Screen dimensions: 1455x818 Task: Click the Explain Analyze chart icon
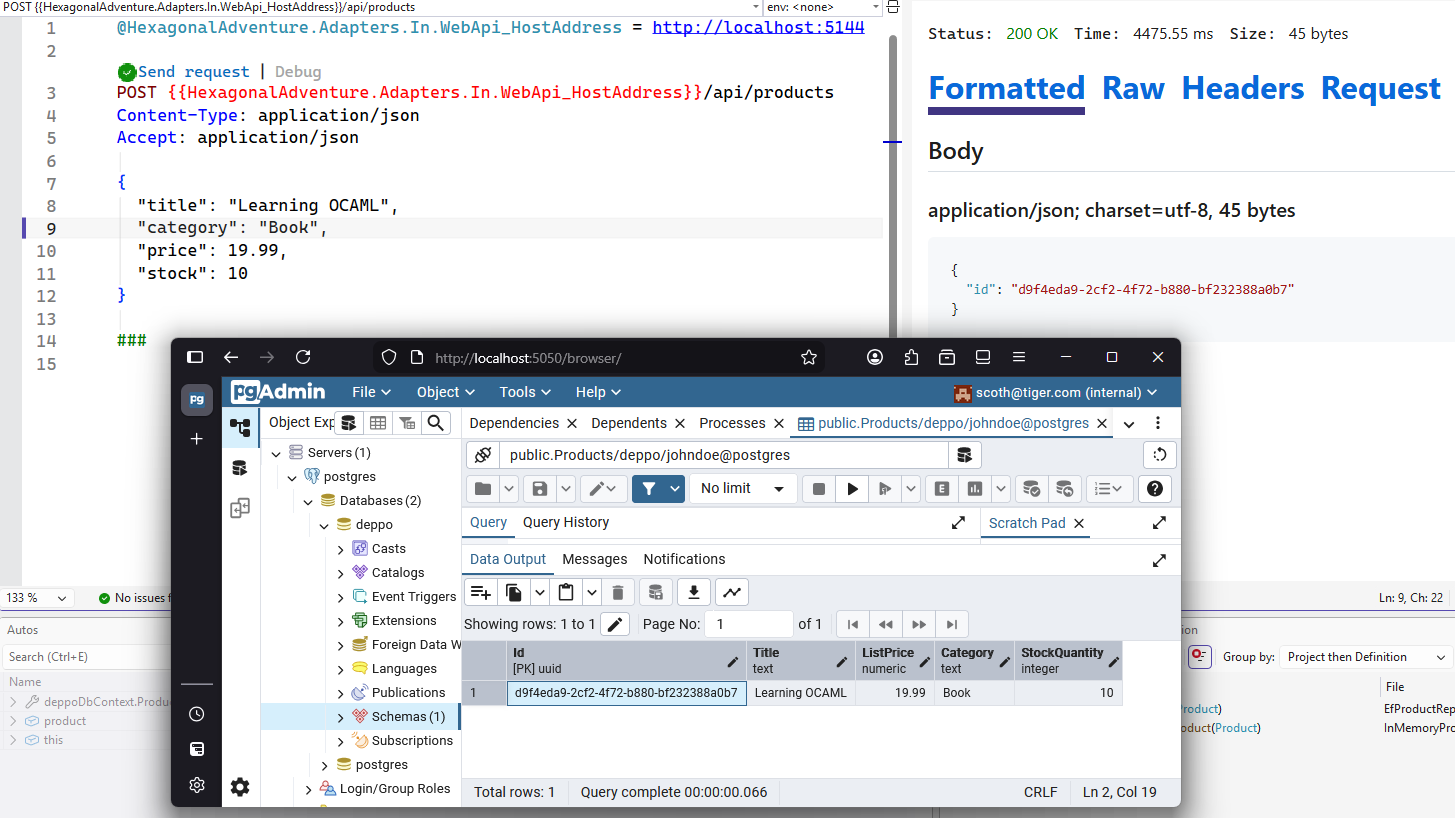[x=973, y=489]
